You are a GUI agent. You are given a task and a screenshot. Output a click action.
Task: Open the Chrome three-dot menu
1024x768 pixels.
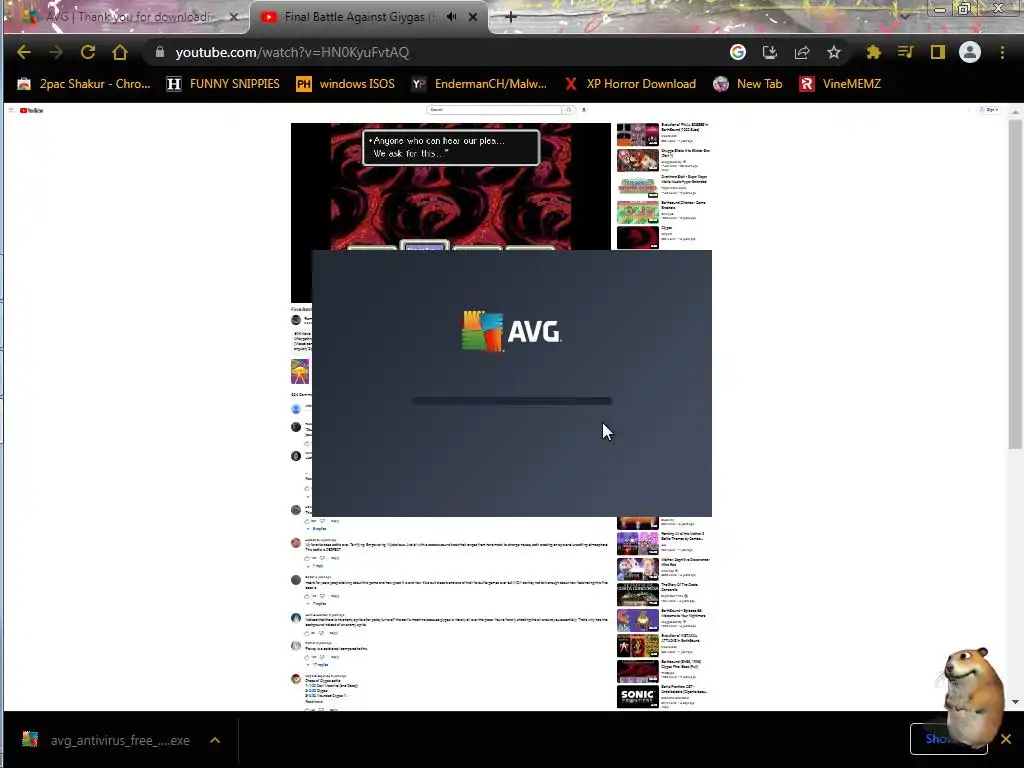1002,52
